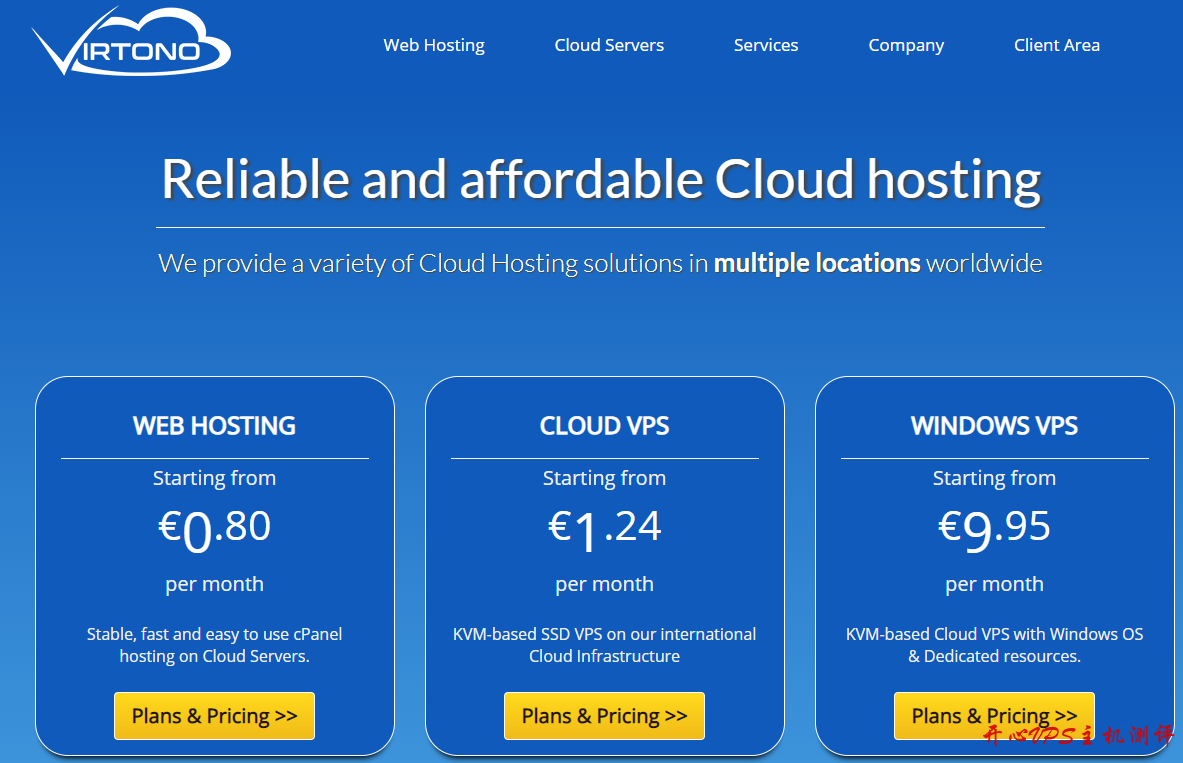Screen dimensions: 1183x763
Task: Go to Client Area link
Action: [1056, 45]
